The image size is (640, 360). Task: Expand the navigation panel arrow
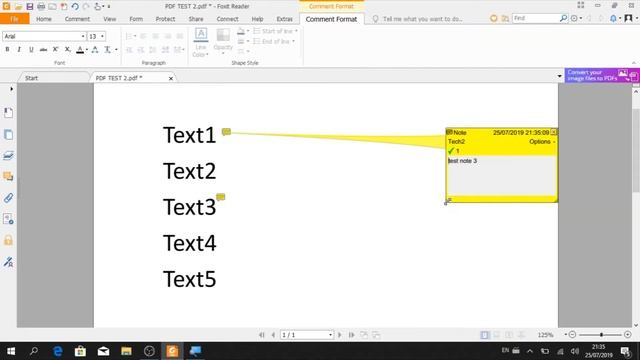tap(11, 89)
